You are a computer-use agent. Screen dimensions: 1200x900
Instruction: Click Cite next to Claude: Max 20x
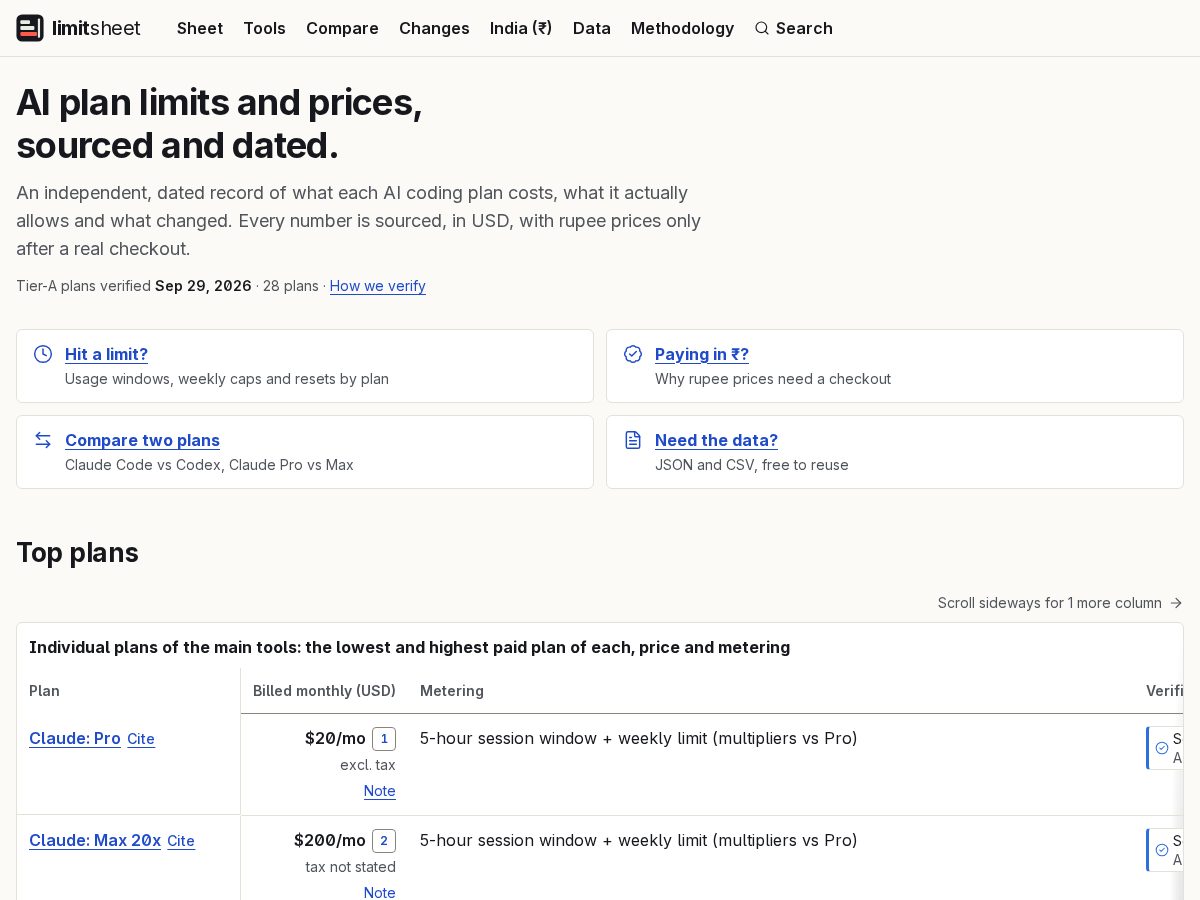click(x=181, y=841)
